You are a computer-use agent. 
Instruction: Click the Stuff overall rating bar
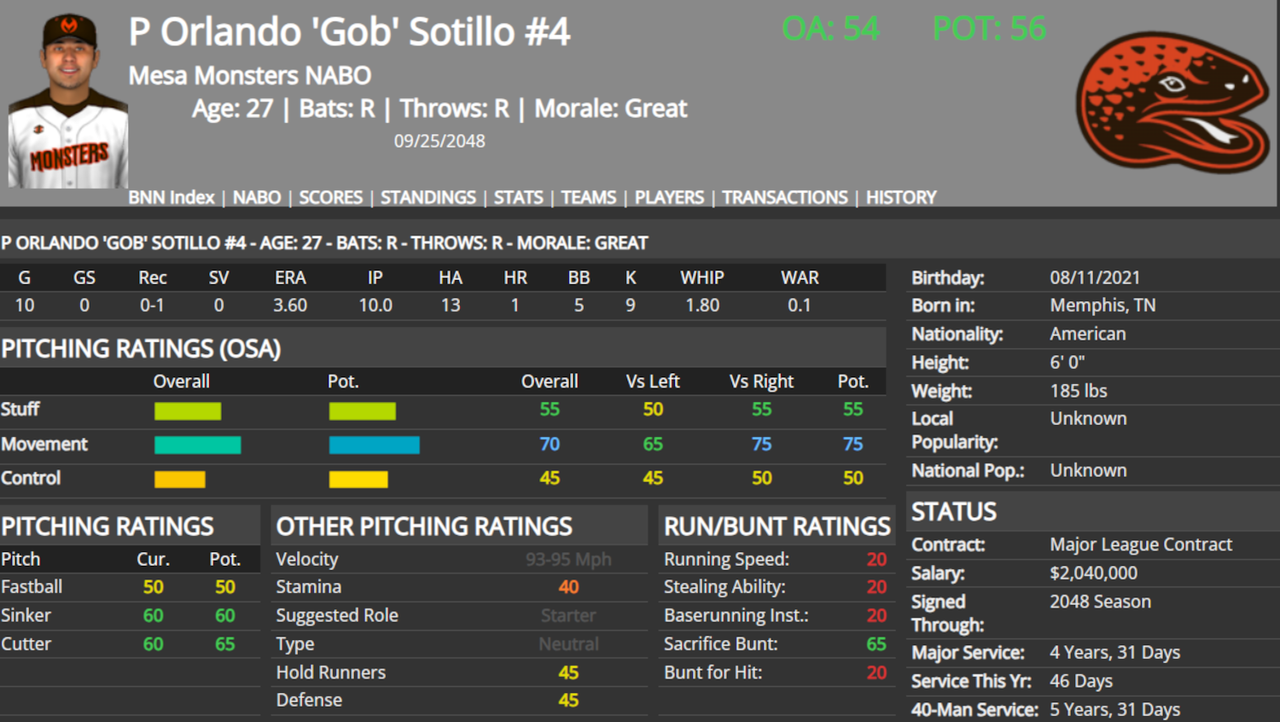tap(188, 410)
